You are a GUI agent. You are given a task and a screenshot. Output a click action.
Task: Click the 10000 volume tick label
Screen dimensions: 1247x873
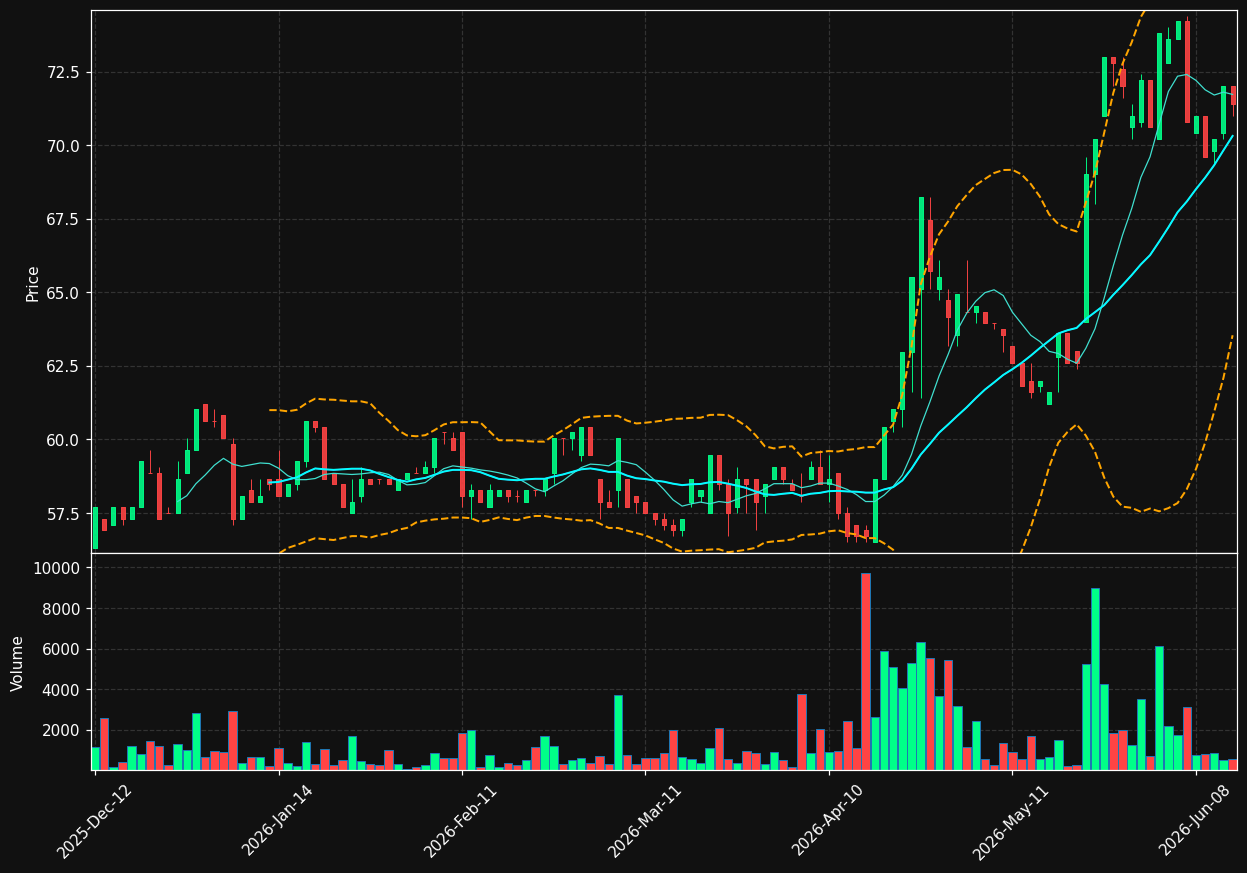[x=56, y=569]
